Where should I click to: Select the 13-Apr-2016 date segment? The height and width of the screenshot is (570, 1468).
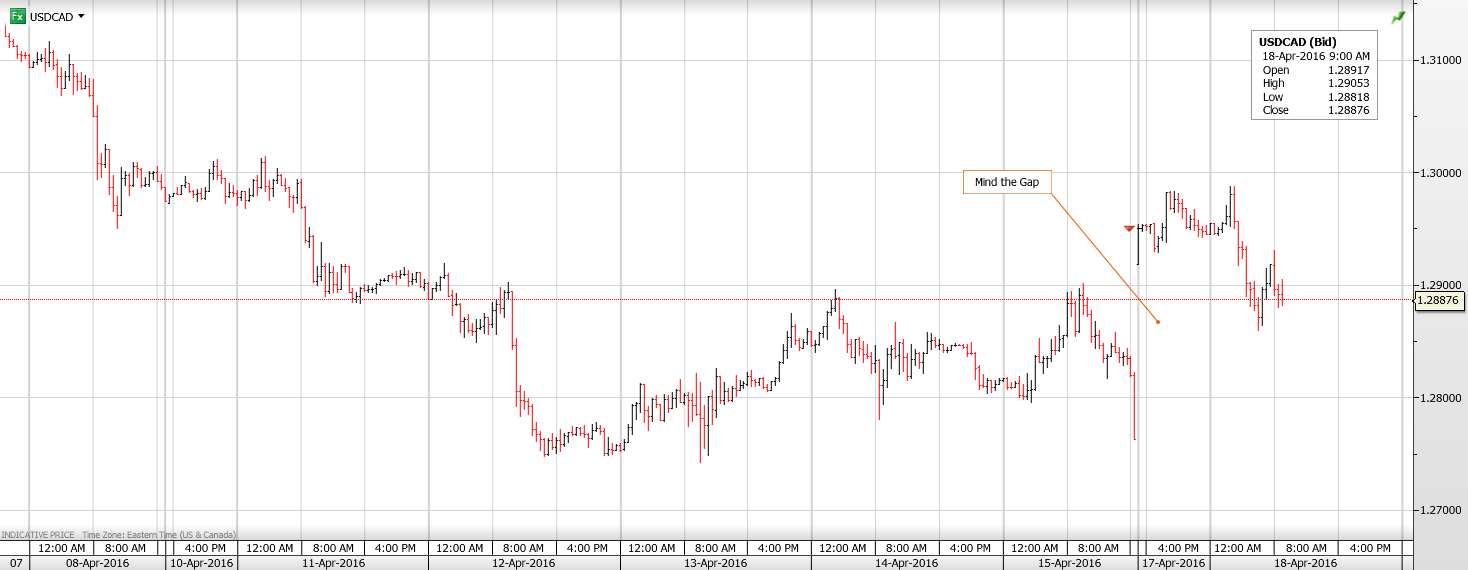715,563
